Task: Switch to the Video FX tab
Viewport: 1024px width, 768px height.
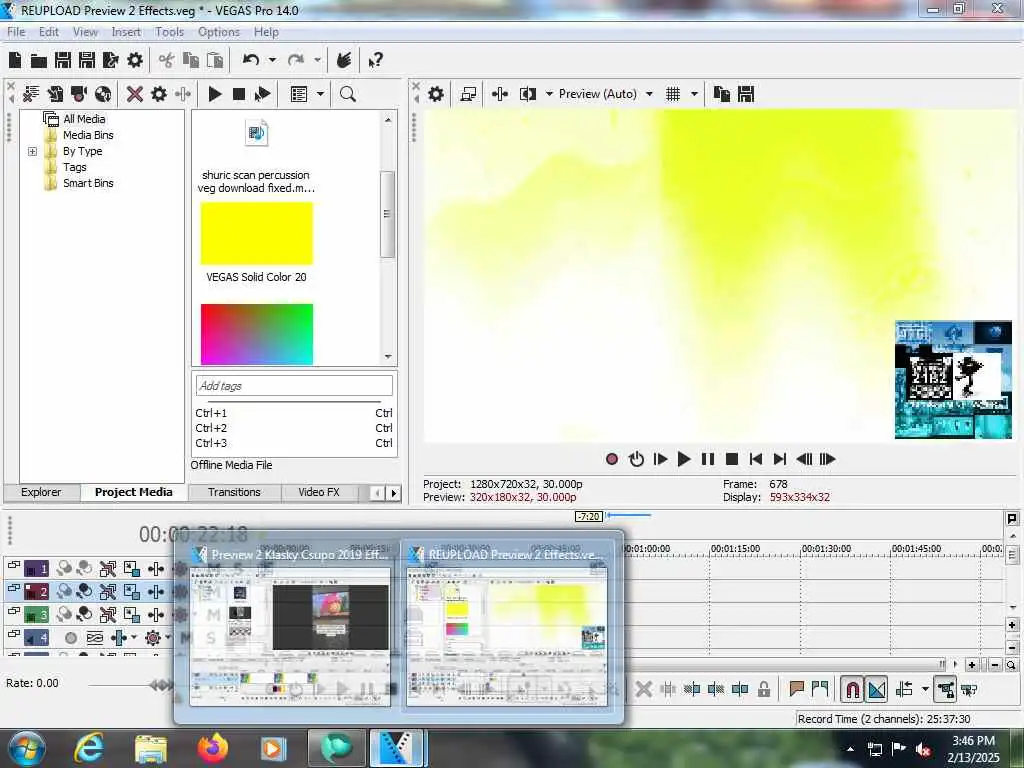Action: click(319, 492)
